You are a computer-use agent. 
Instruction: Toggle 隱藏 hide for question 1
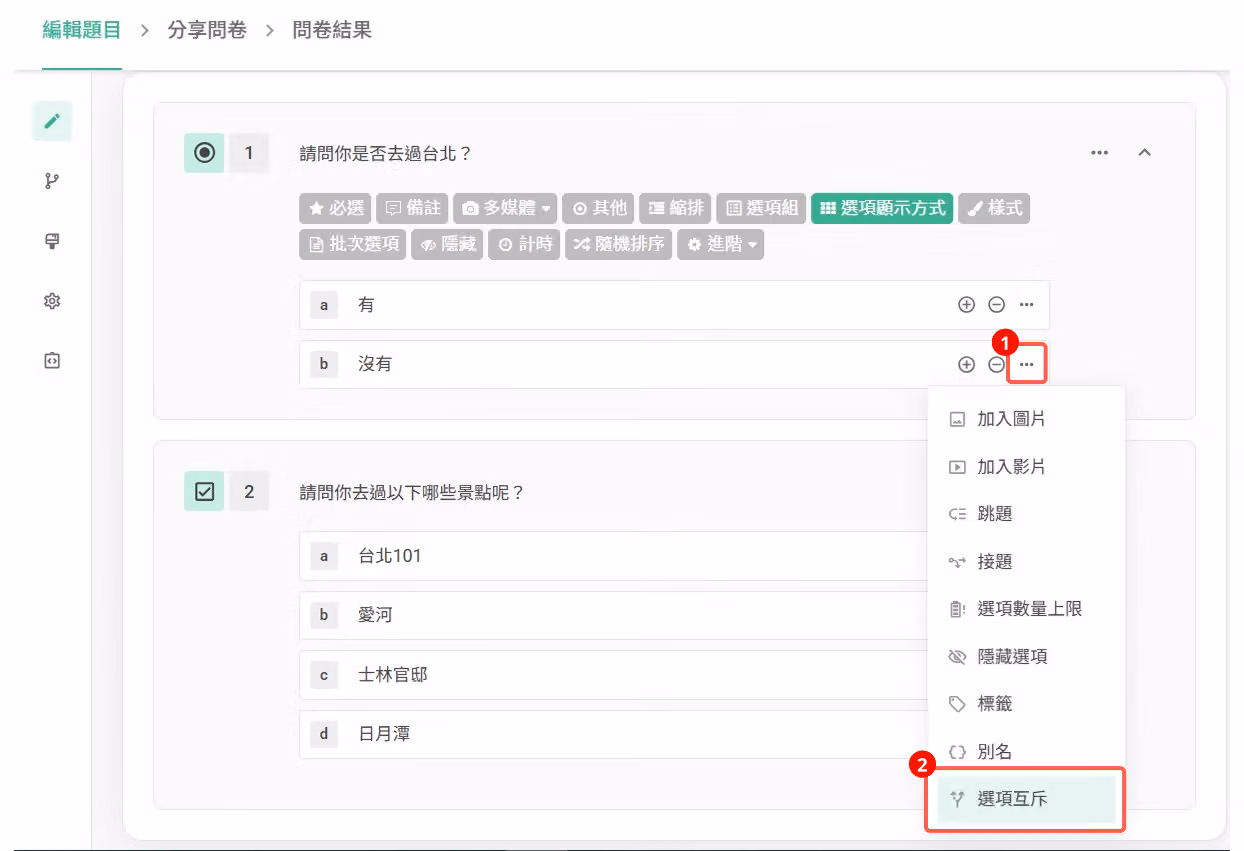coord(448,244)
